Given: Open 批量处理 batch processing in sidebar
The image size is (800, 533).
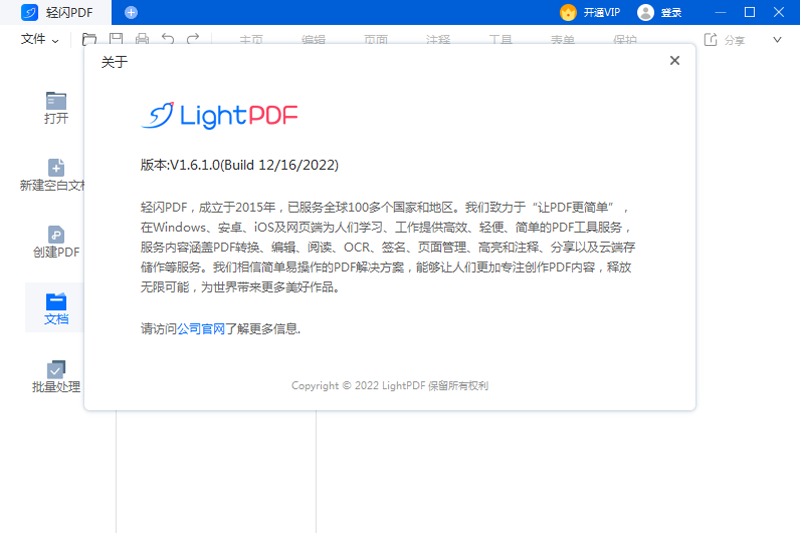Looking at the screenshot, I should [56, 377].
